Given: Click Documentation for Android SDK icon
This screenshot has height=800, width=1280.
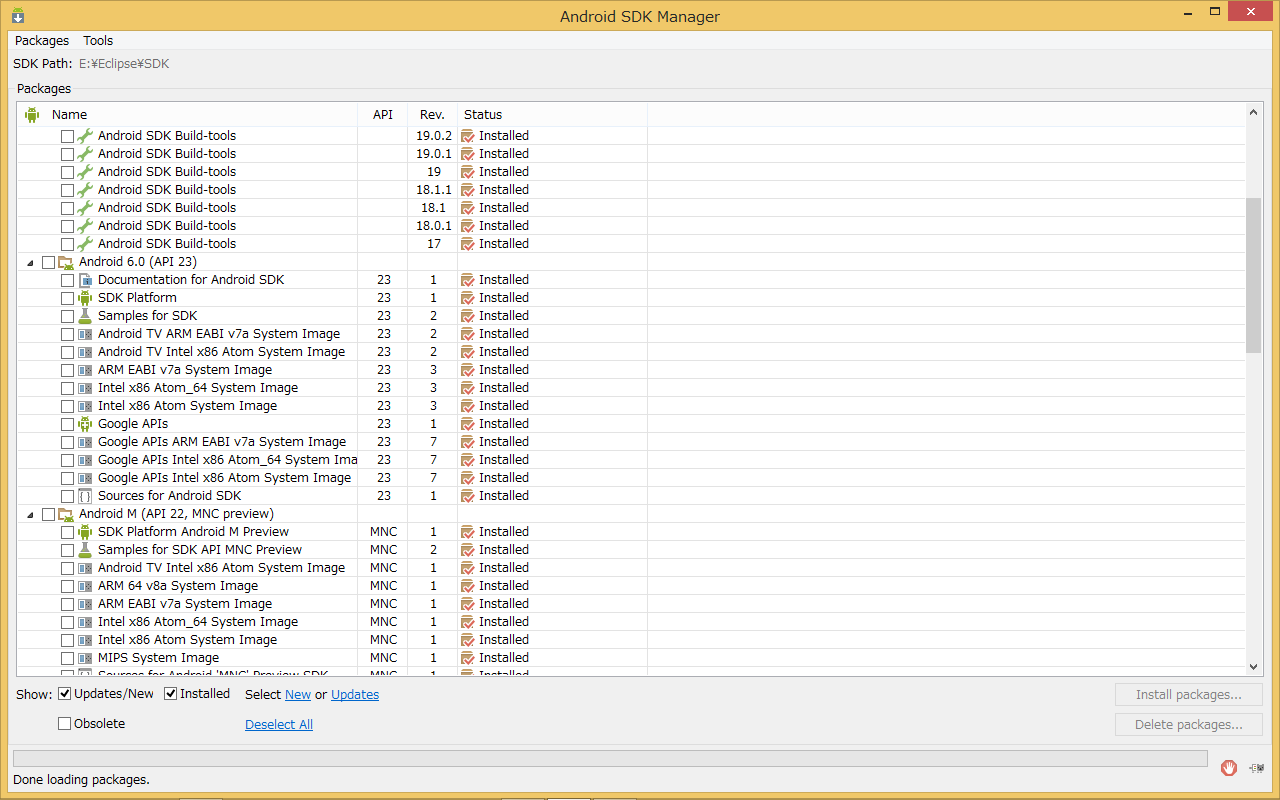Looking at the screenshot, I should (x=85, y=280).
